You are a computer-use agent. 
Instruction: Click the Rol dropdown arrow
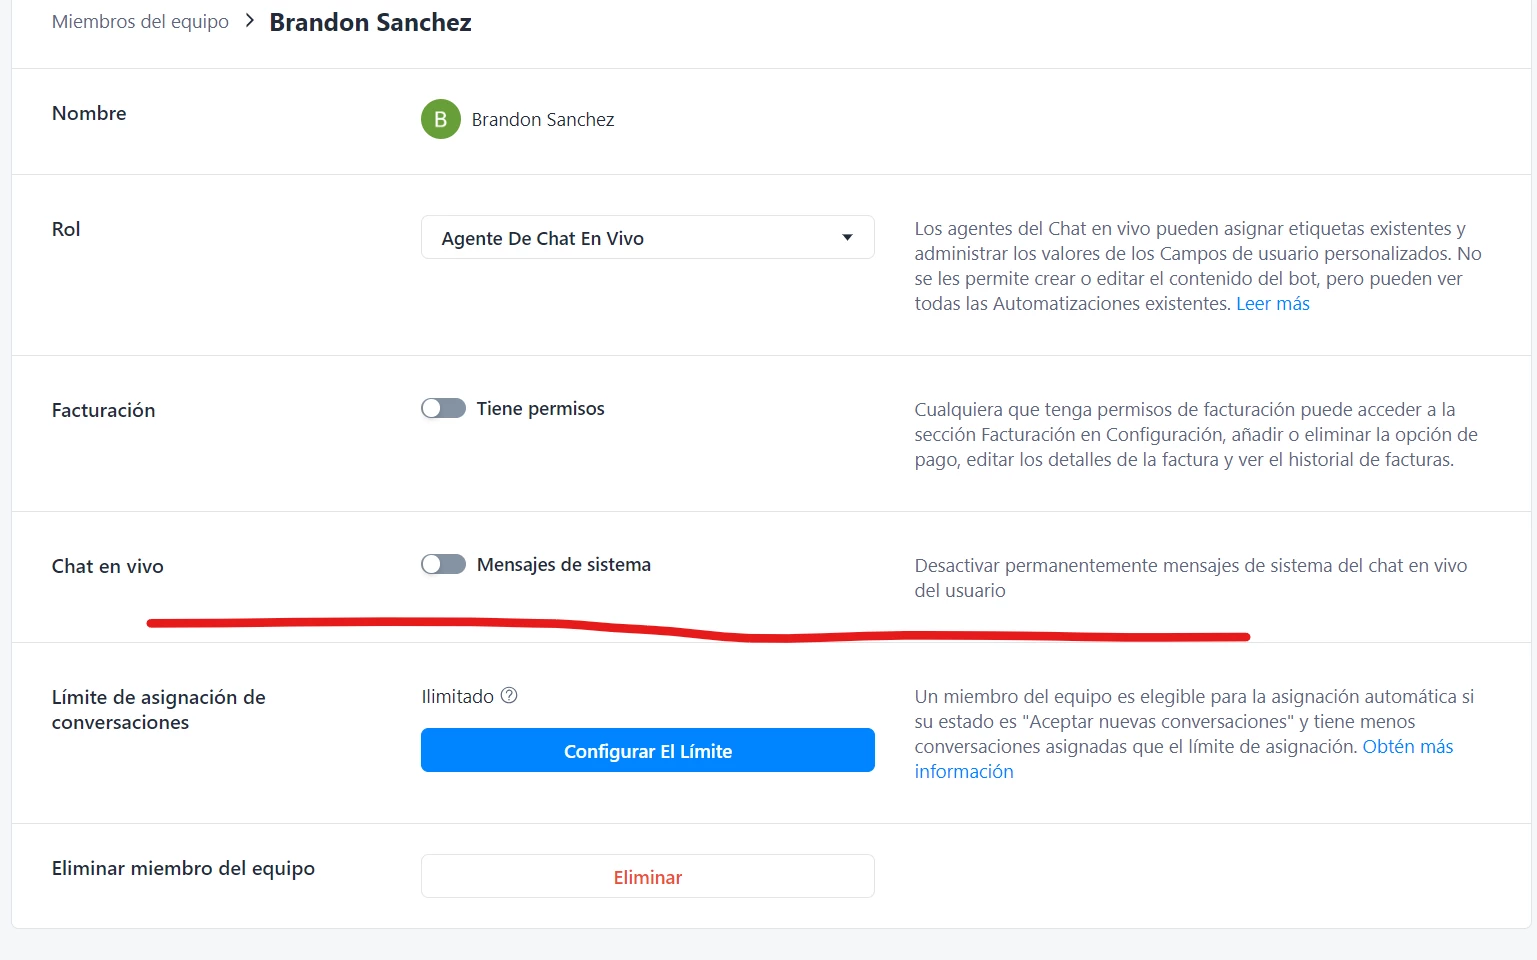(x=847, y=238)
